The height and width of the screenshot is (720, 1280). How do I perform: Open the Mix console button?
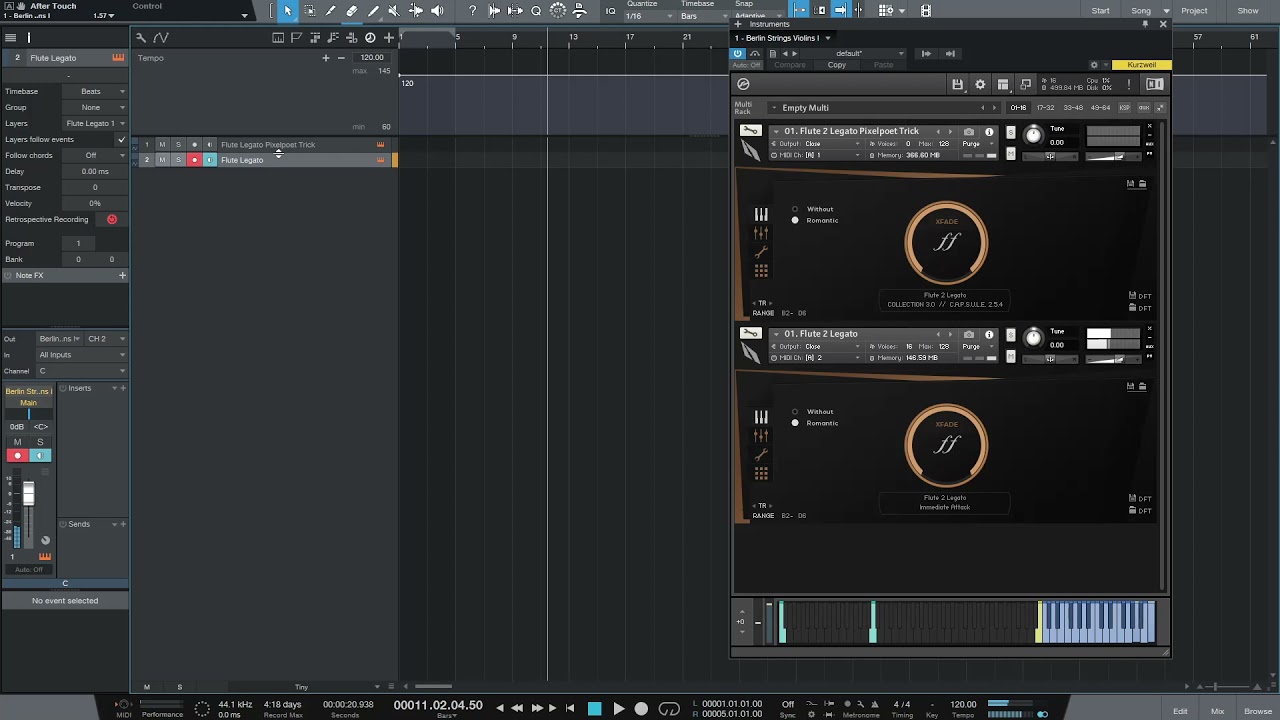tap(1217, 711)
